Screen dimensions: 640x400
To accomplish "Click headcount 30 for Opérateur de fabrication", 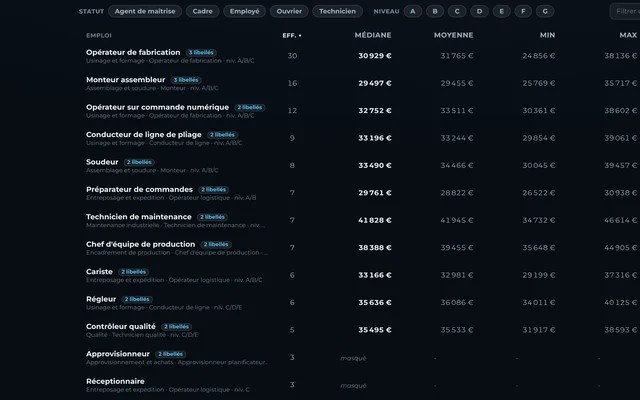I will [x=292, y=56].
